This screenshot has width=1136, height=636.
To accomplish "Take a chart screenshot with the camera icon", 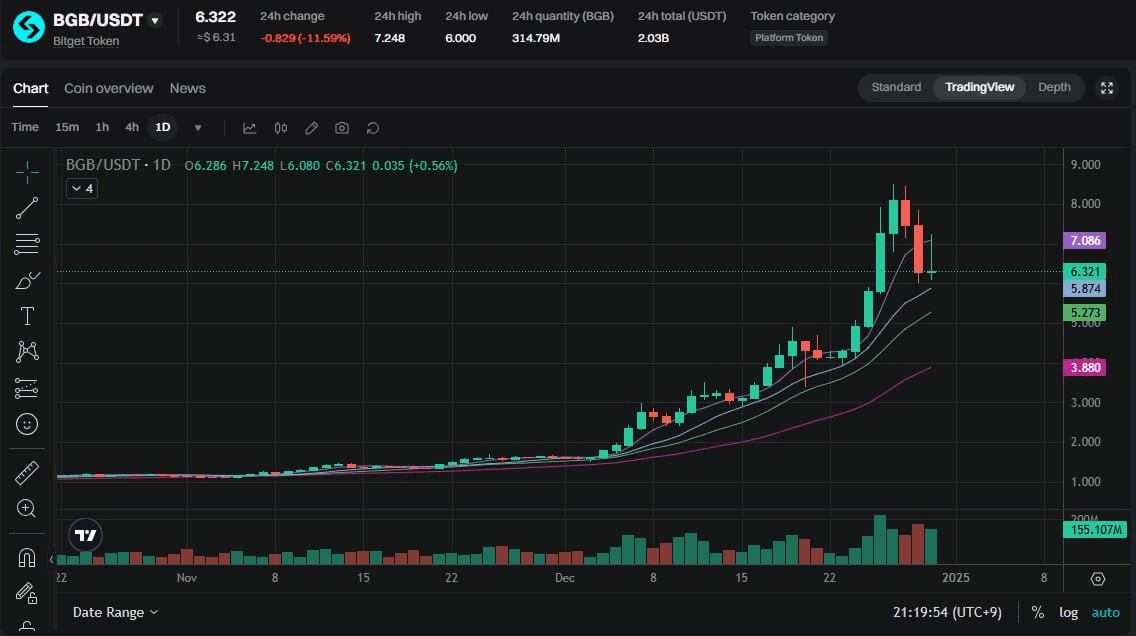I will pyautogui.click(x=341, y=128).
